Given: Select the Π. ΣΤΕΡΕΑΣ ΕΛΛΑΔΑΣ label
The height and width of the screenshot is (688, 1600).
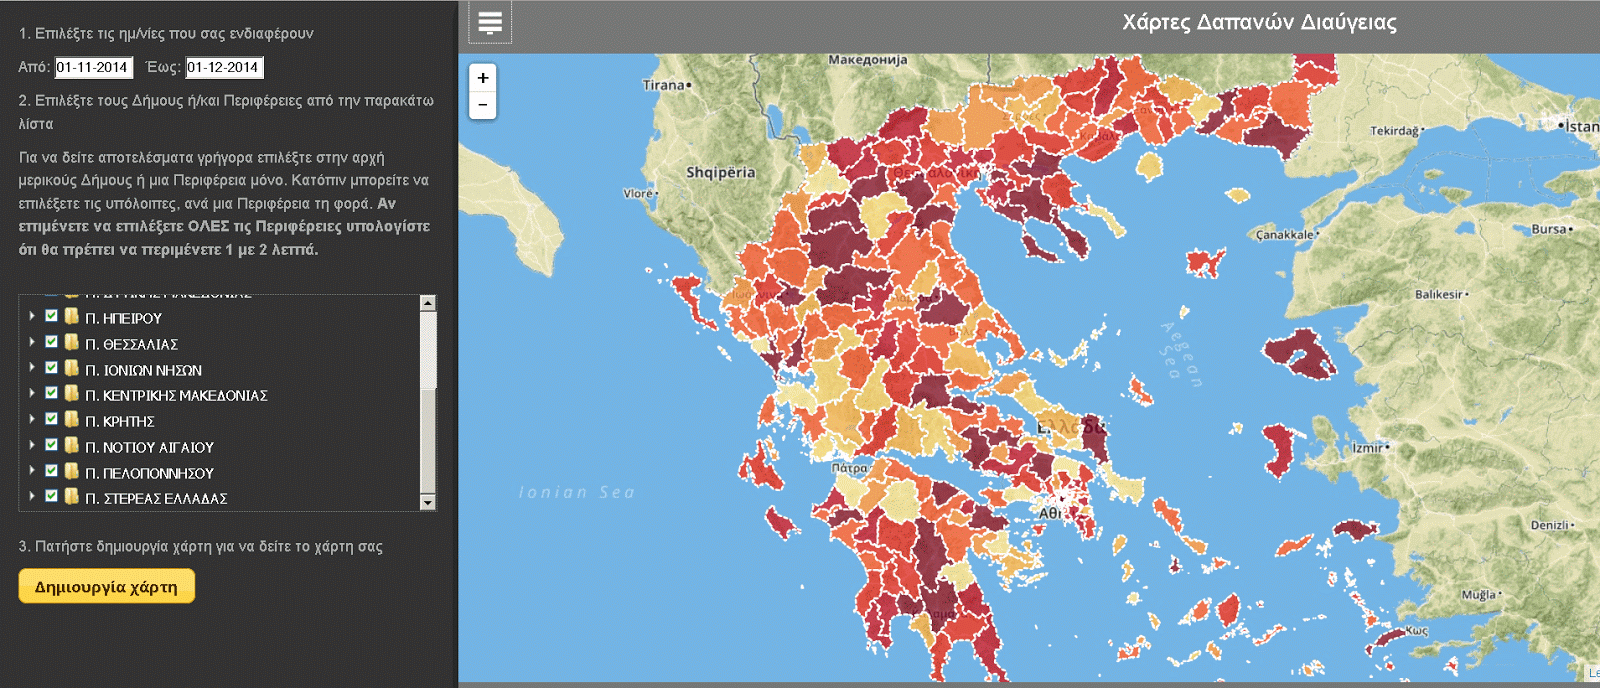Looking at the screenshot, I should [x=156, y=498].
